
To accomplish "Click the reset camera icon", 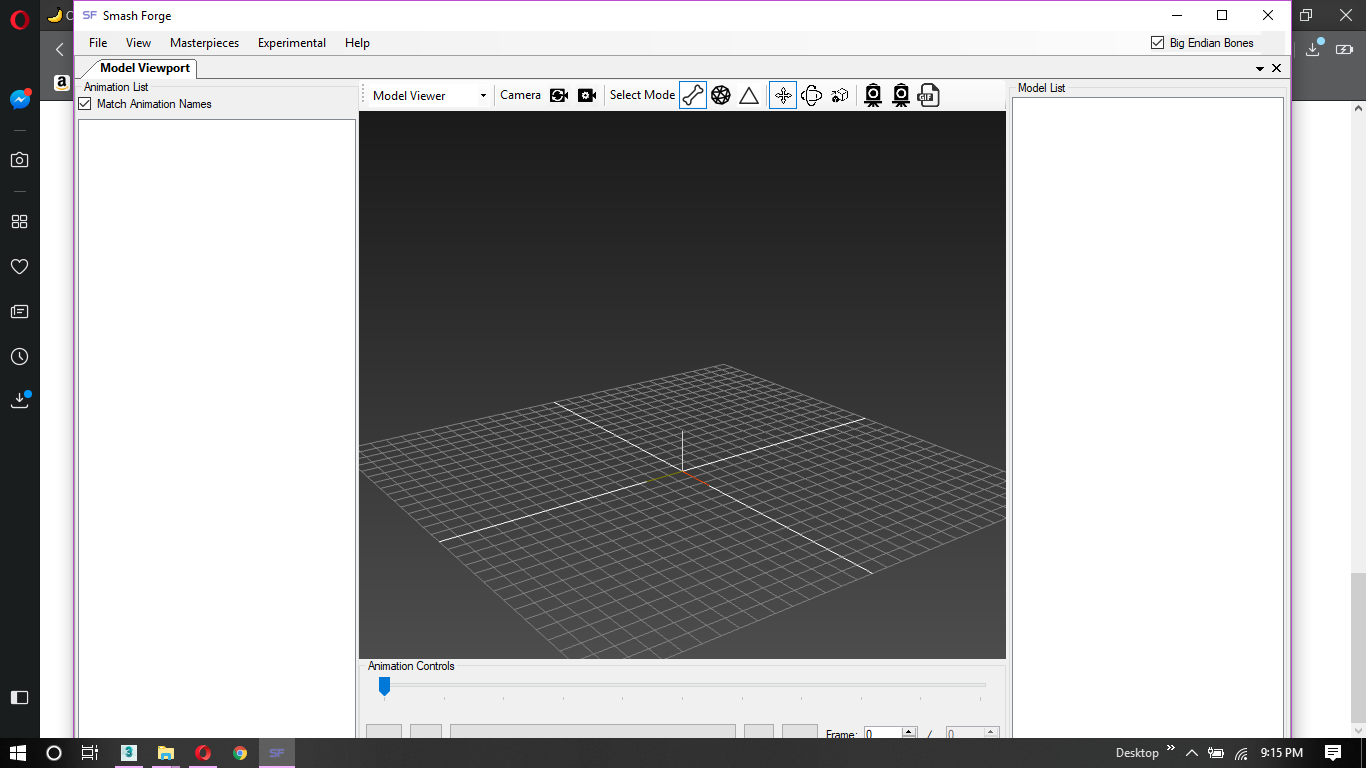I will (559, 94).
